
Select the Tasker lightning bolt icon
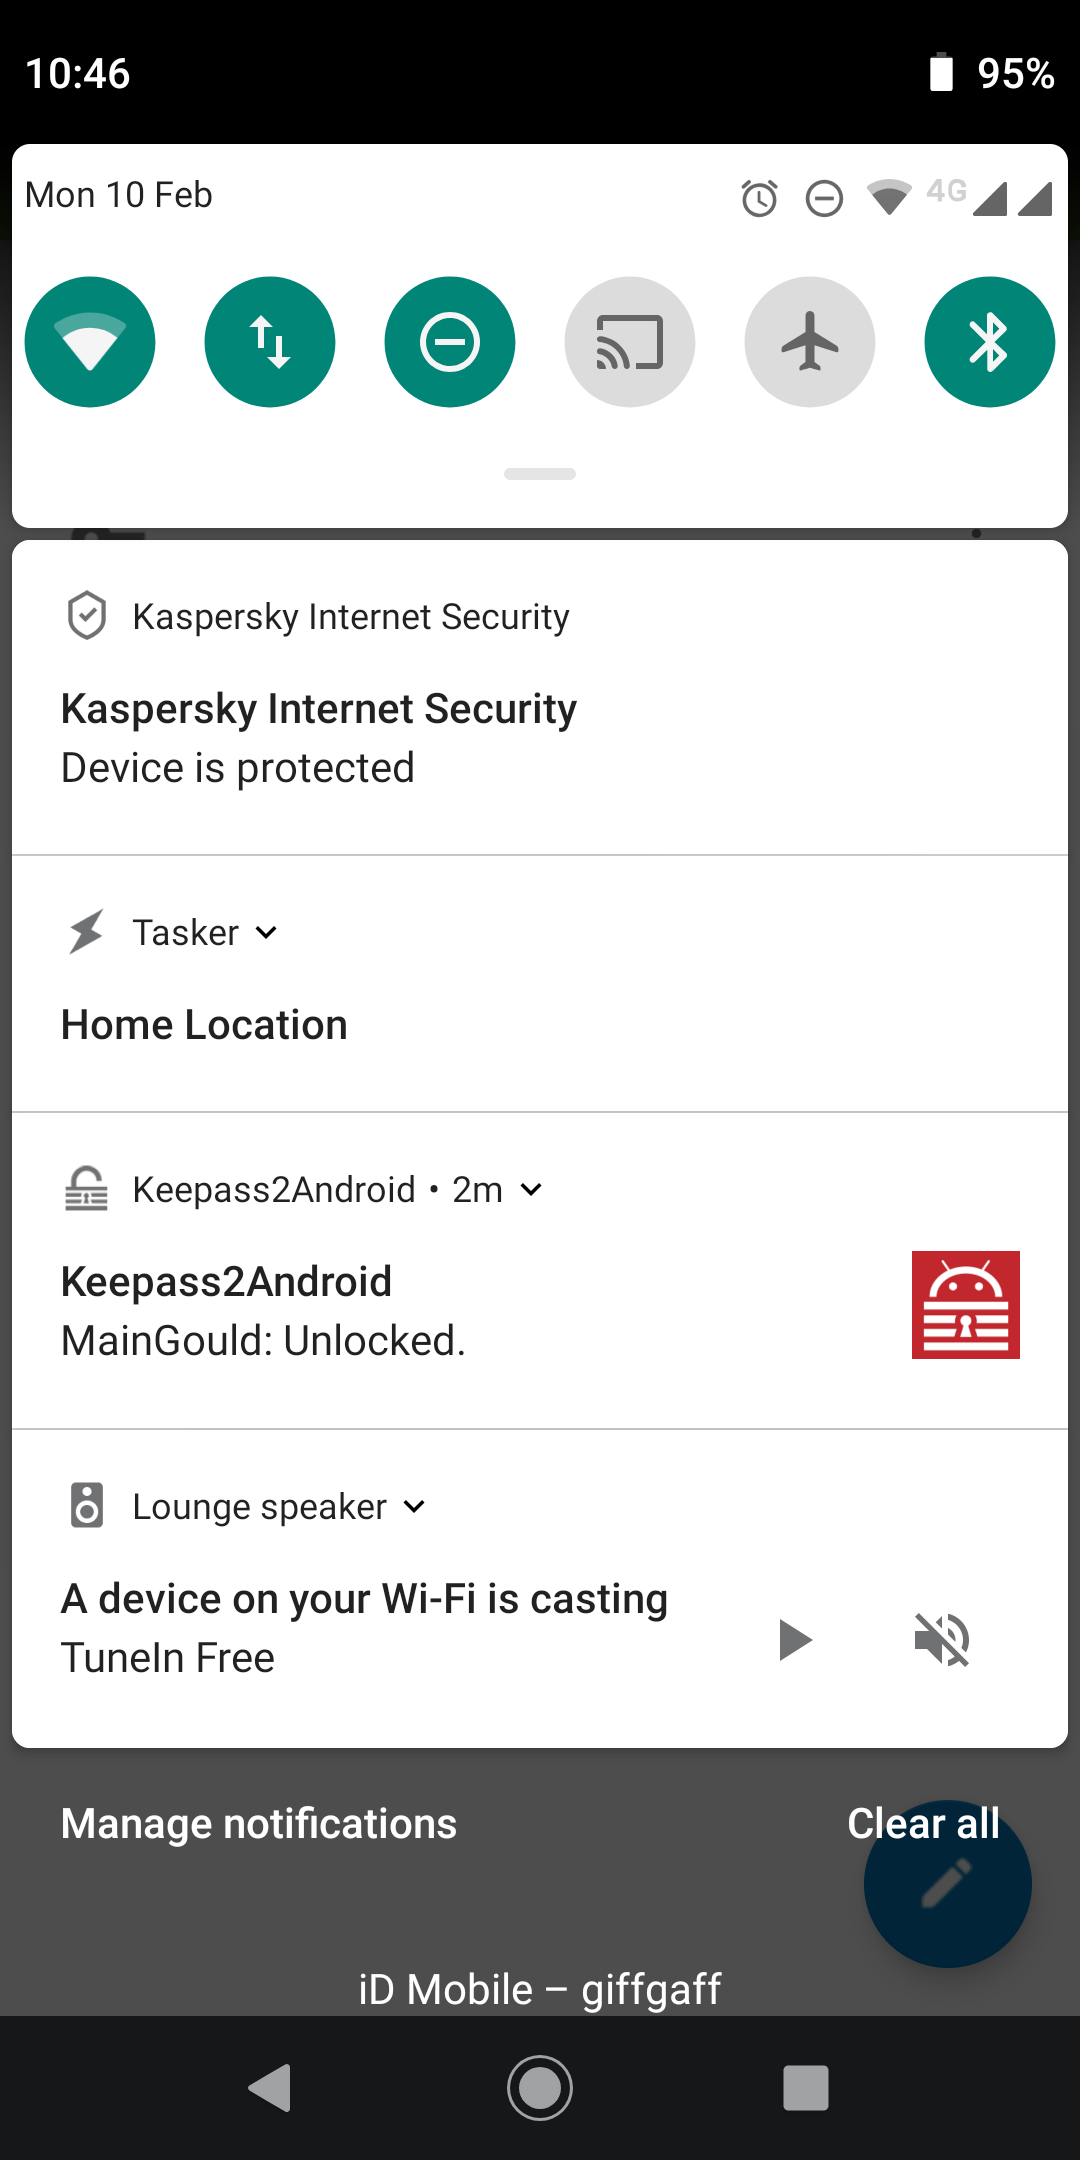[86, 931]
